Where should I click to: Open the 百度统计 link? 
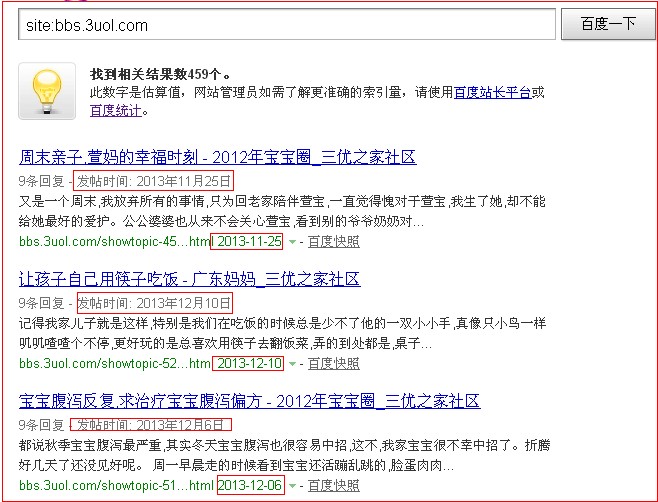(116, 110)
